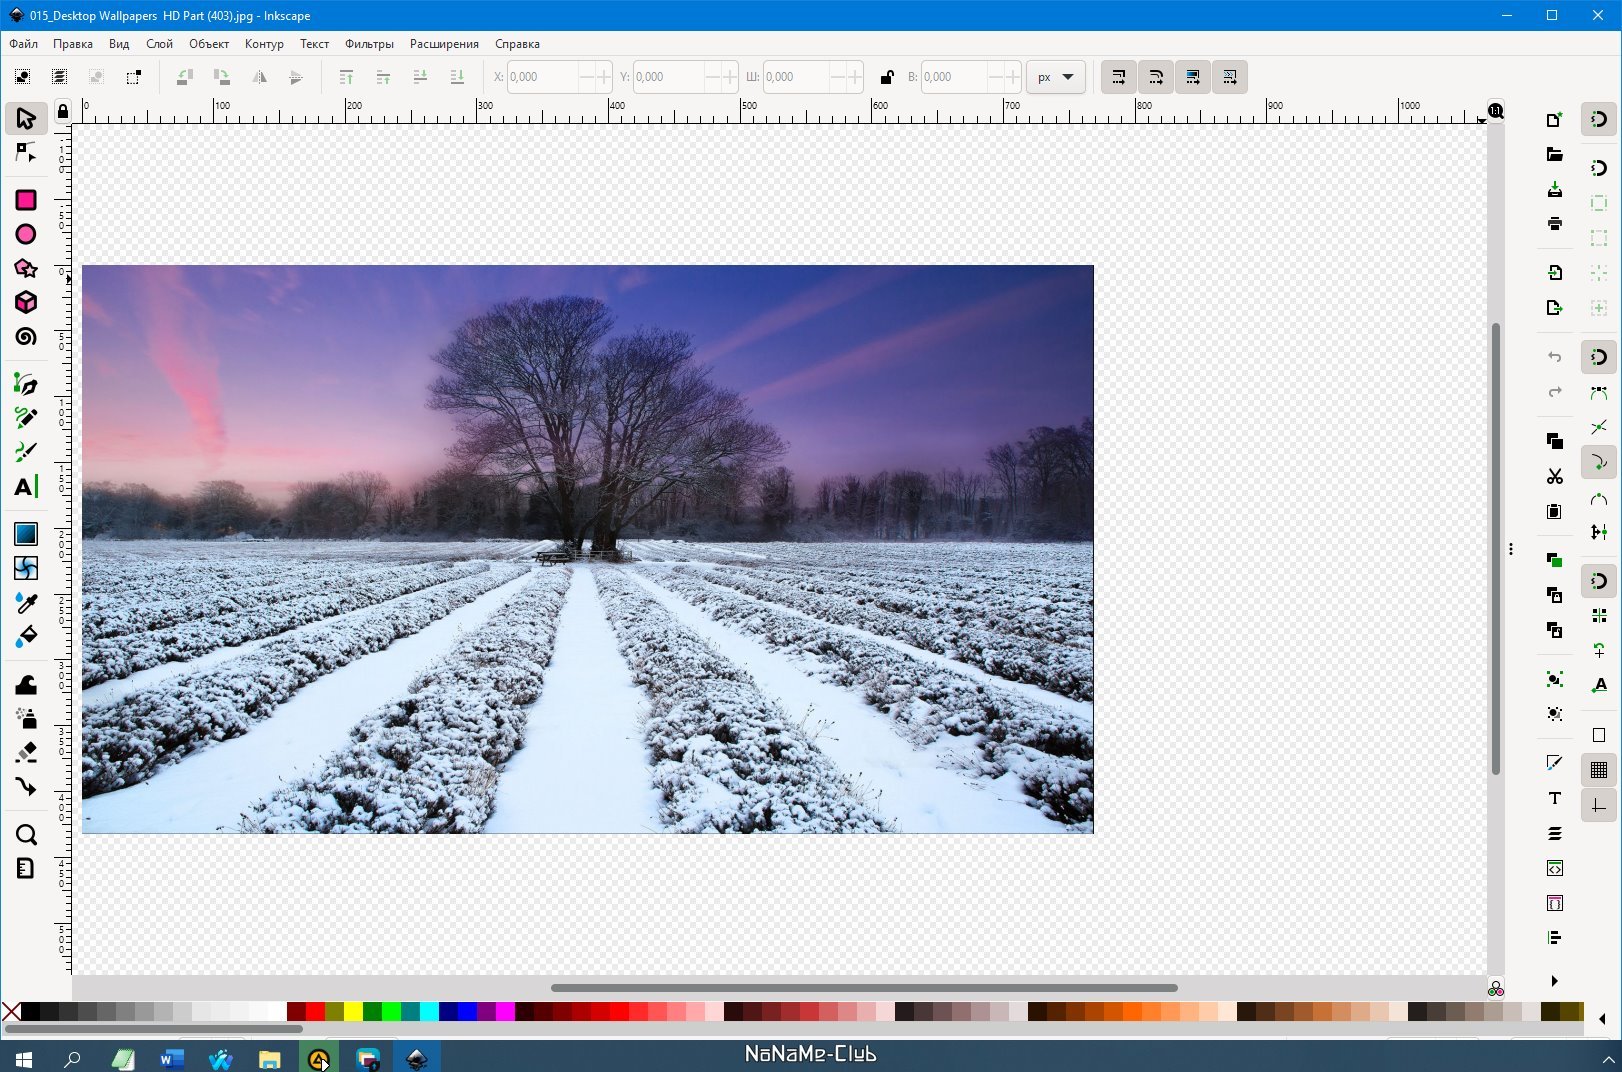Open the Фильтры menu

(369, 44)
